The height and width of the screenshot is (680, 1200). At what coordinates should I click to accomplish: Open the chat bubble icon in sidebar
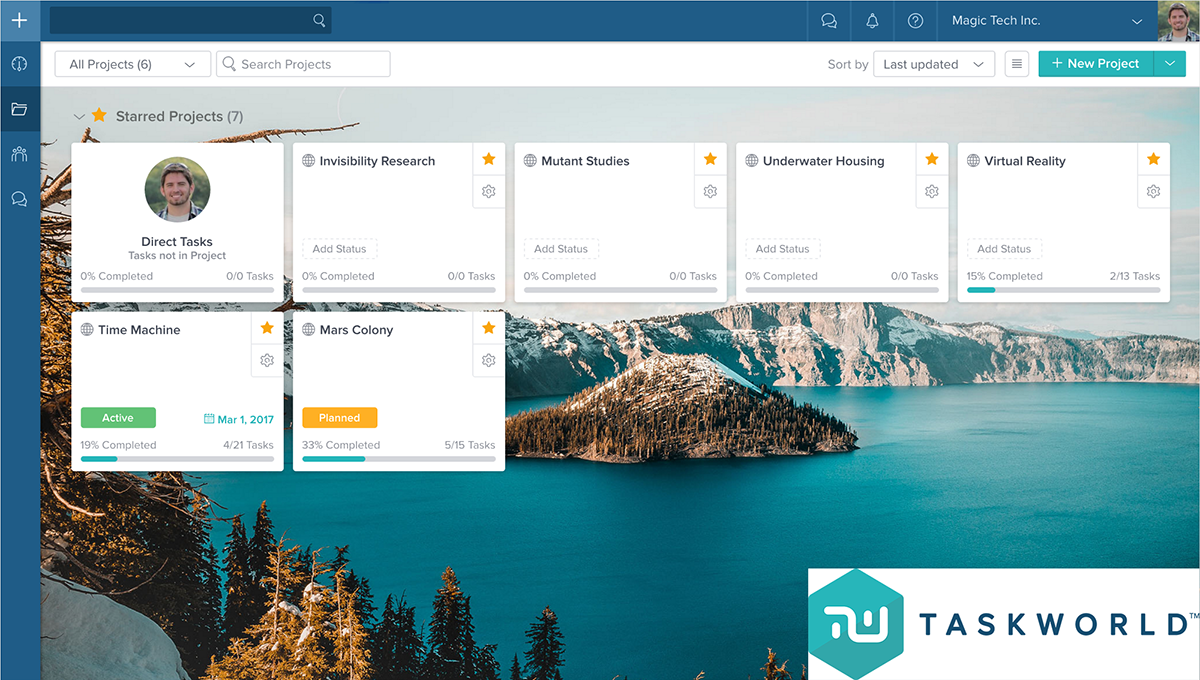pyautogui.click(x=19, y=199)
